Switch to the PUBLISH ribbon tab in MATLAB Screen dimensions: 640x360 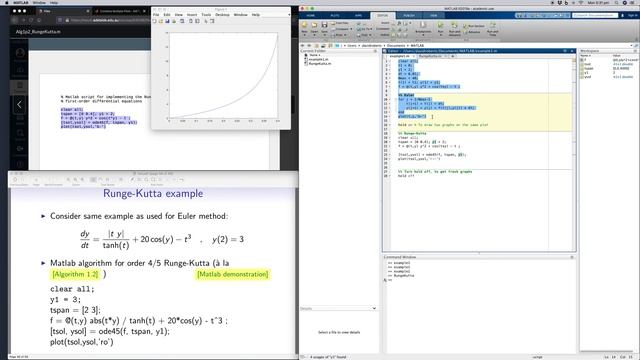tap(409, 16)
